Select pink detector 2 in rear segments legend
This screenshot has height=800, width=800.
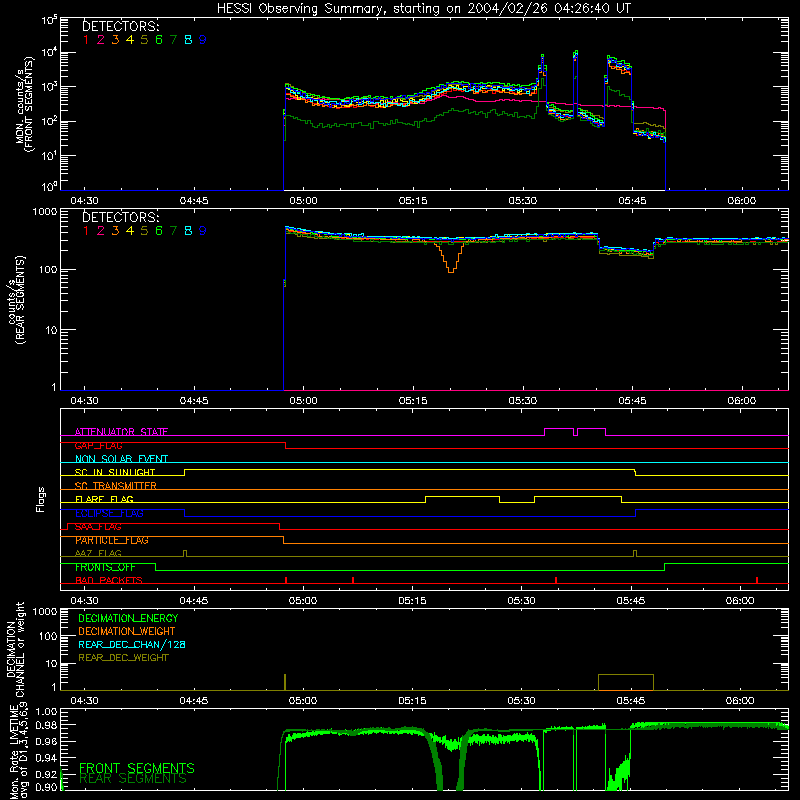[101, 231]
